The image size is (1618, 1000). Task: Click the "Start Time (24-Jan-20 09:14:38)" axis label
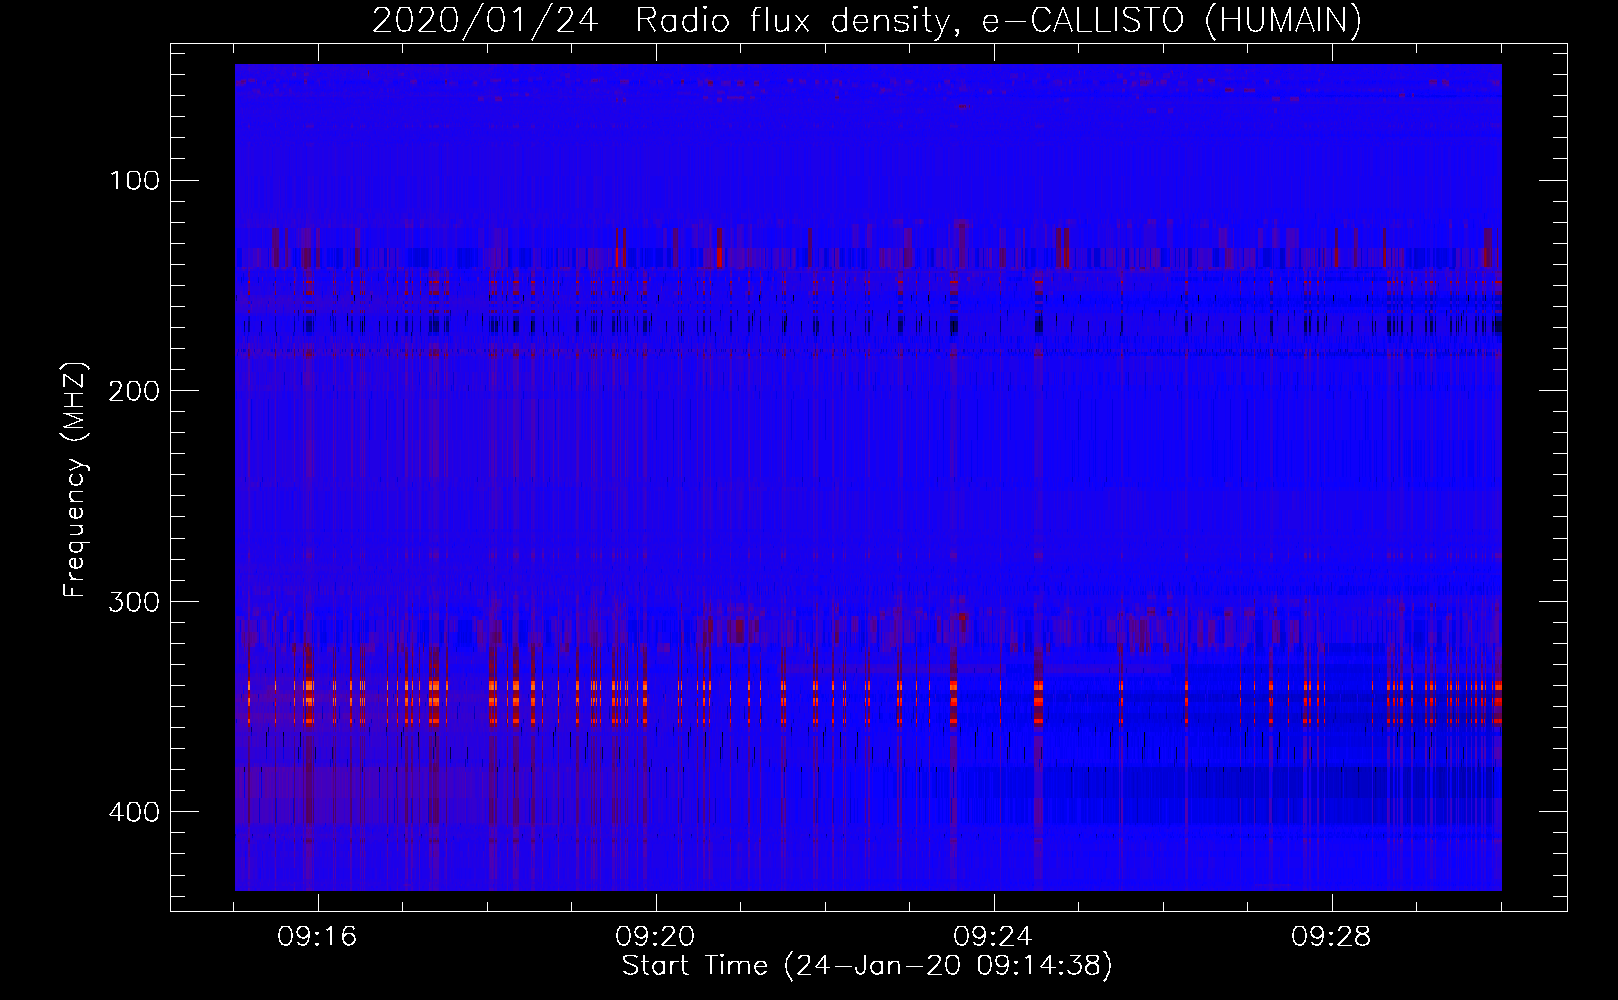tap(867, 966)
